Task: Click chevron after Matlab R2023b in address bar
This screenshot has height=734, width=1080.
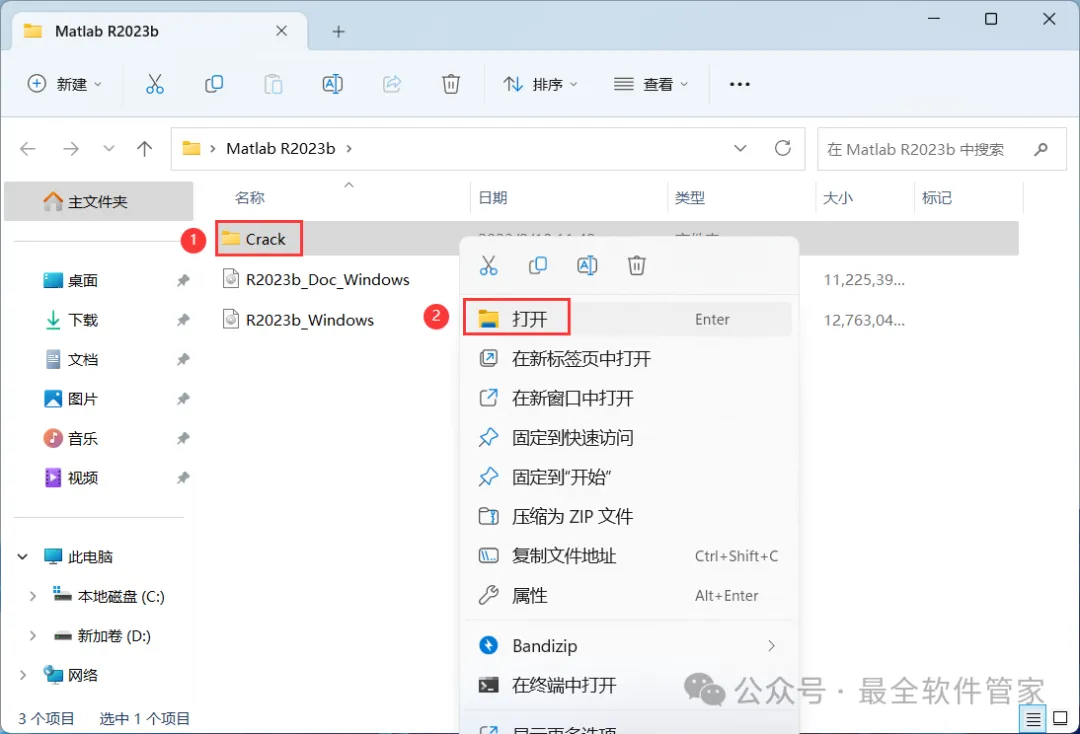Action: (x=349, y=149)
